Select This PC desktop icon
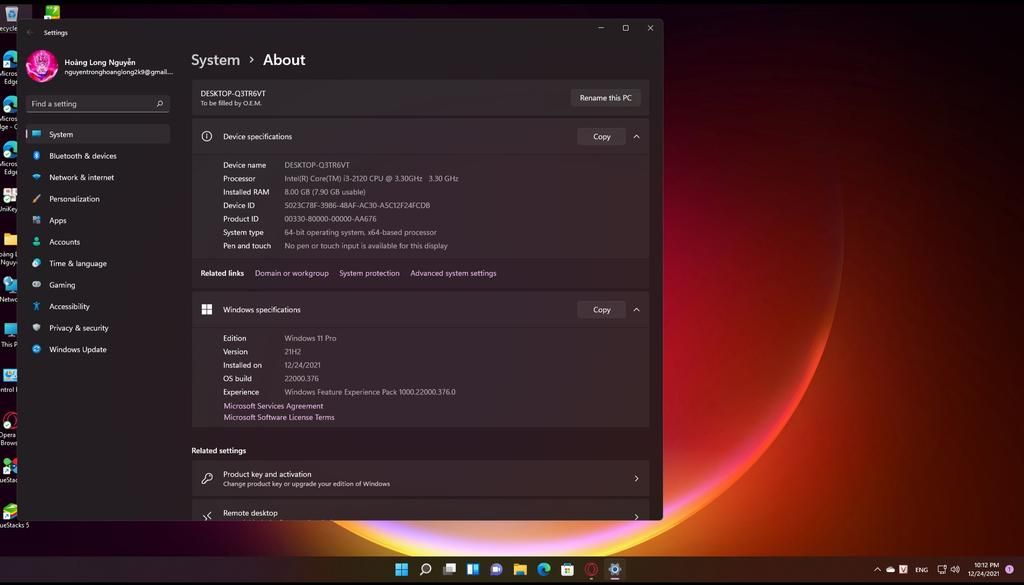The height and width of the screenshot is (585, 1024). (x=9, y=335)
